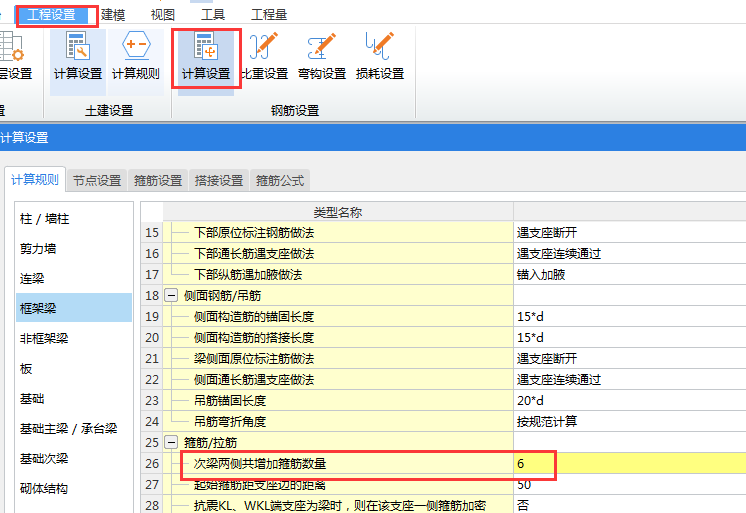Click row number 18 header
This screenshot has width=746, height=513.
click(152, 296)
